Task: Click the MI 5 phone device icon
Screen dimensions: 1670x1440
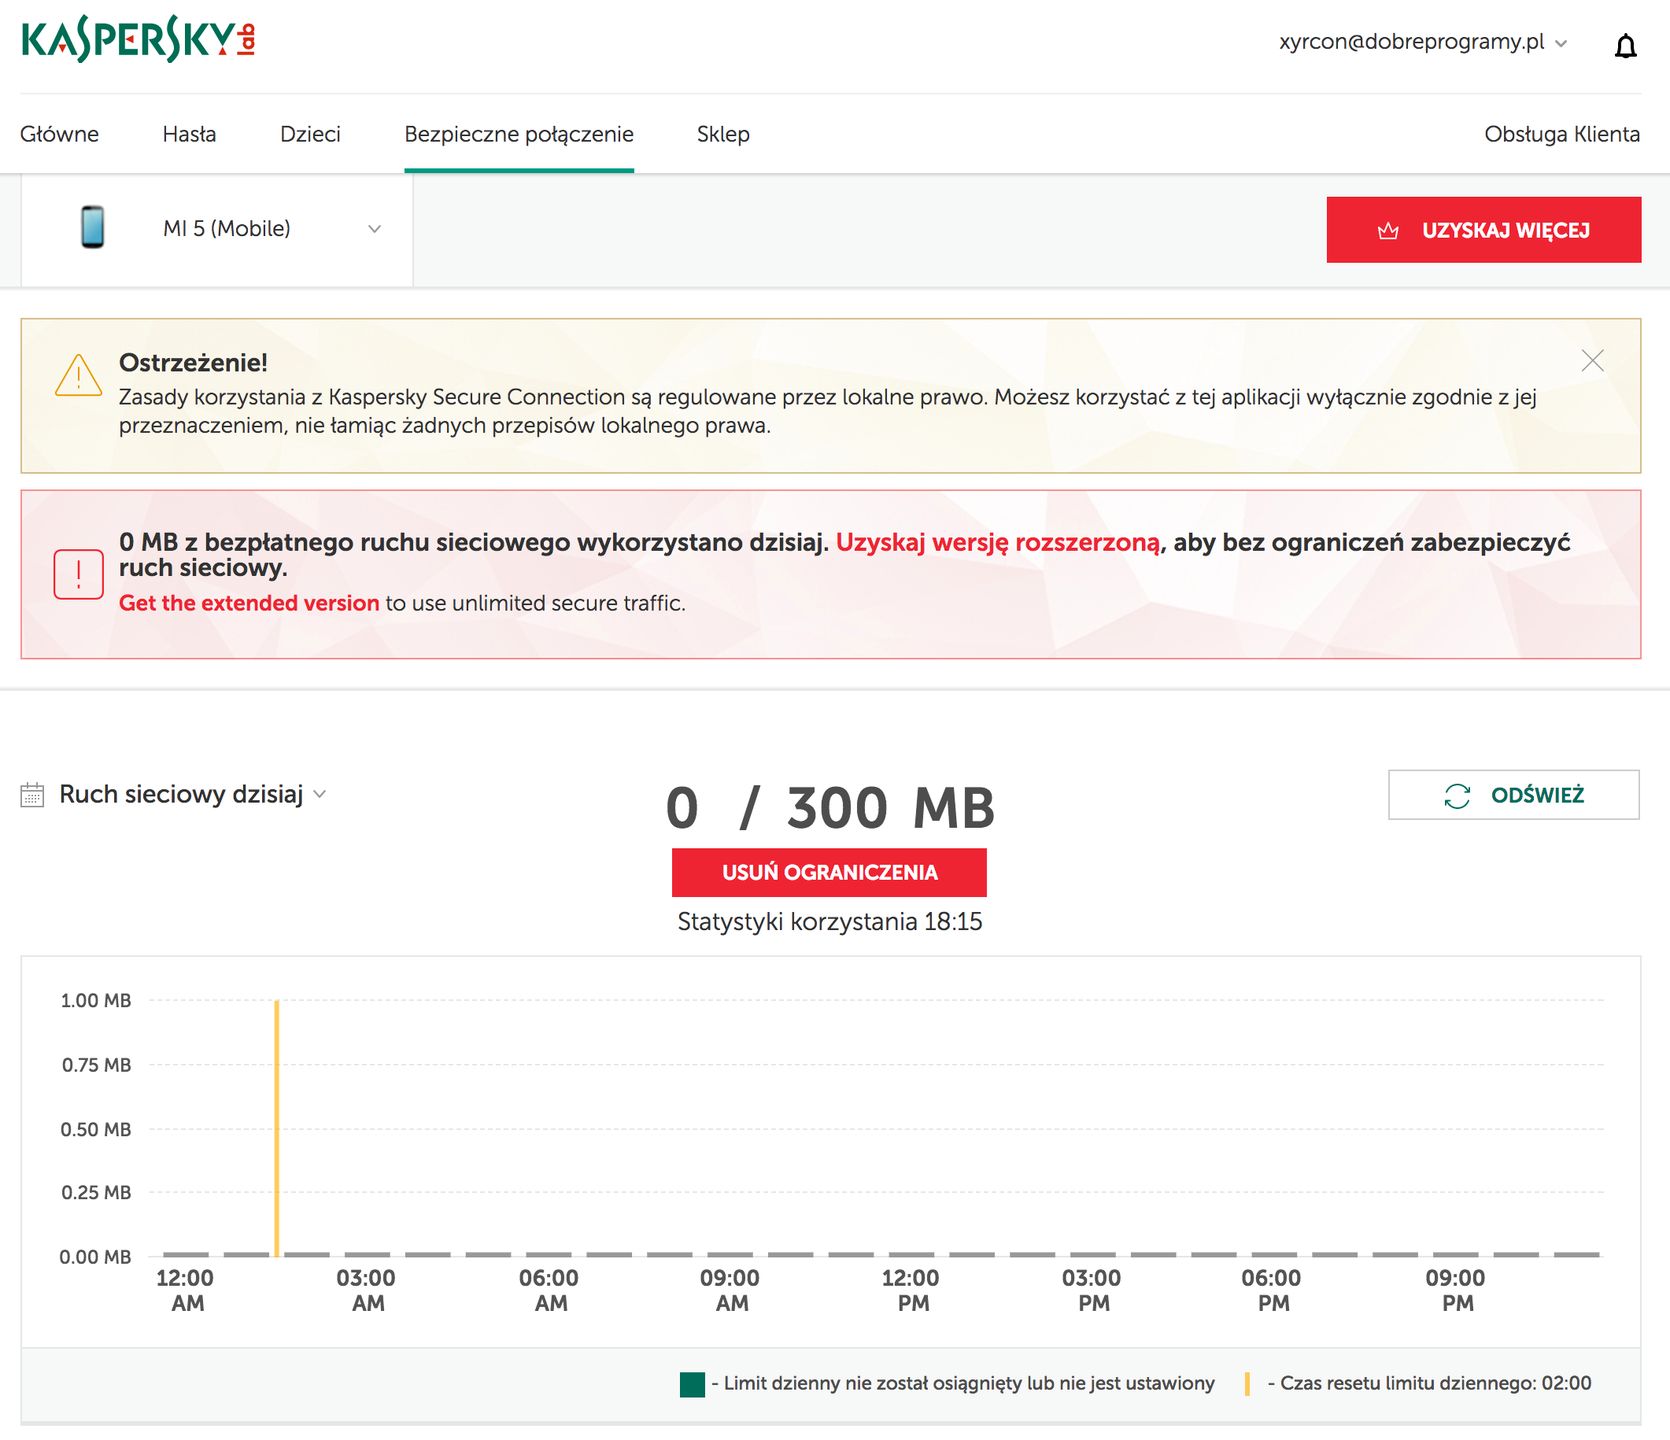Action: point(92,227)
